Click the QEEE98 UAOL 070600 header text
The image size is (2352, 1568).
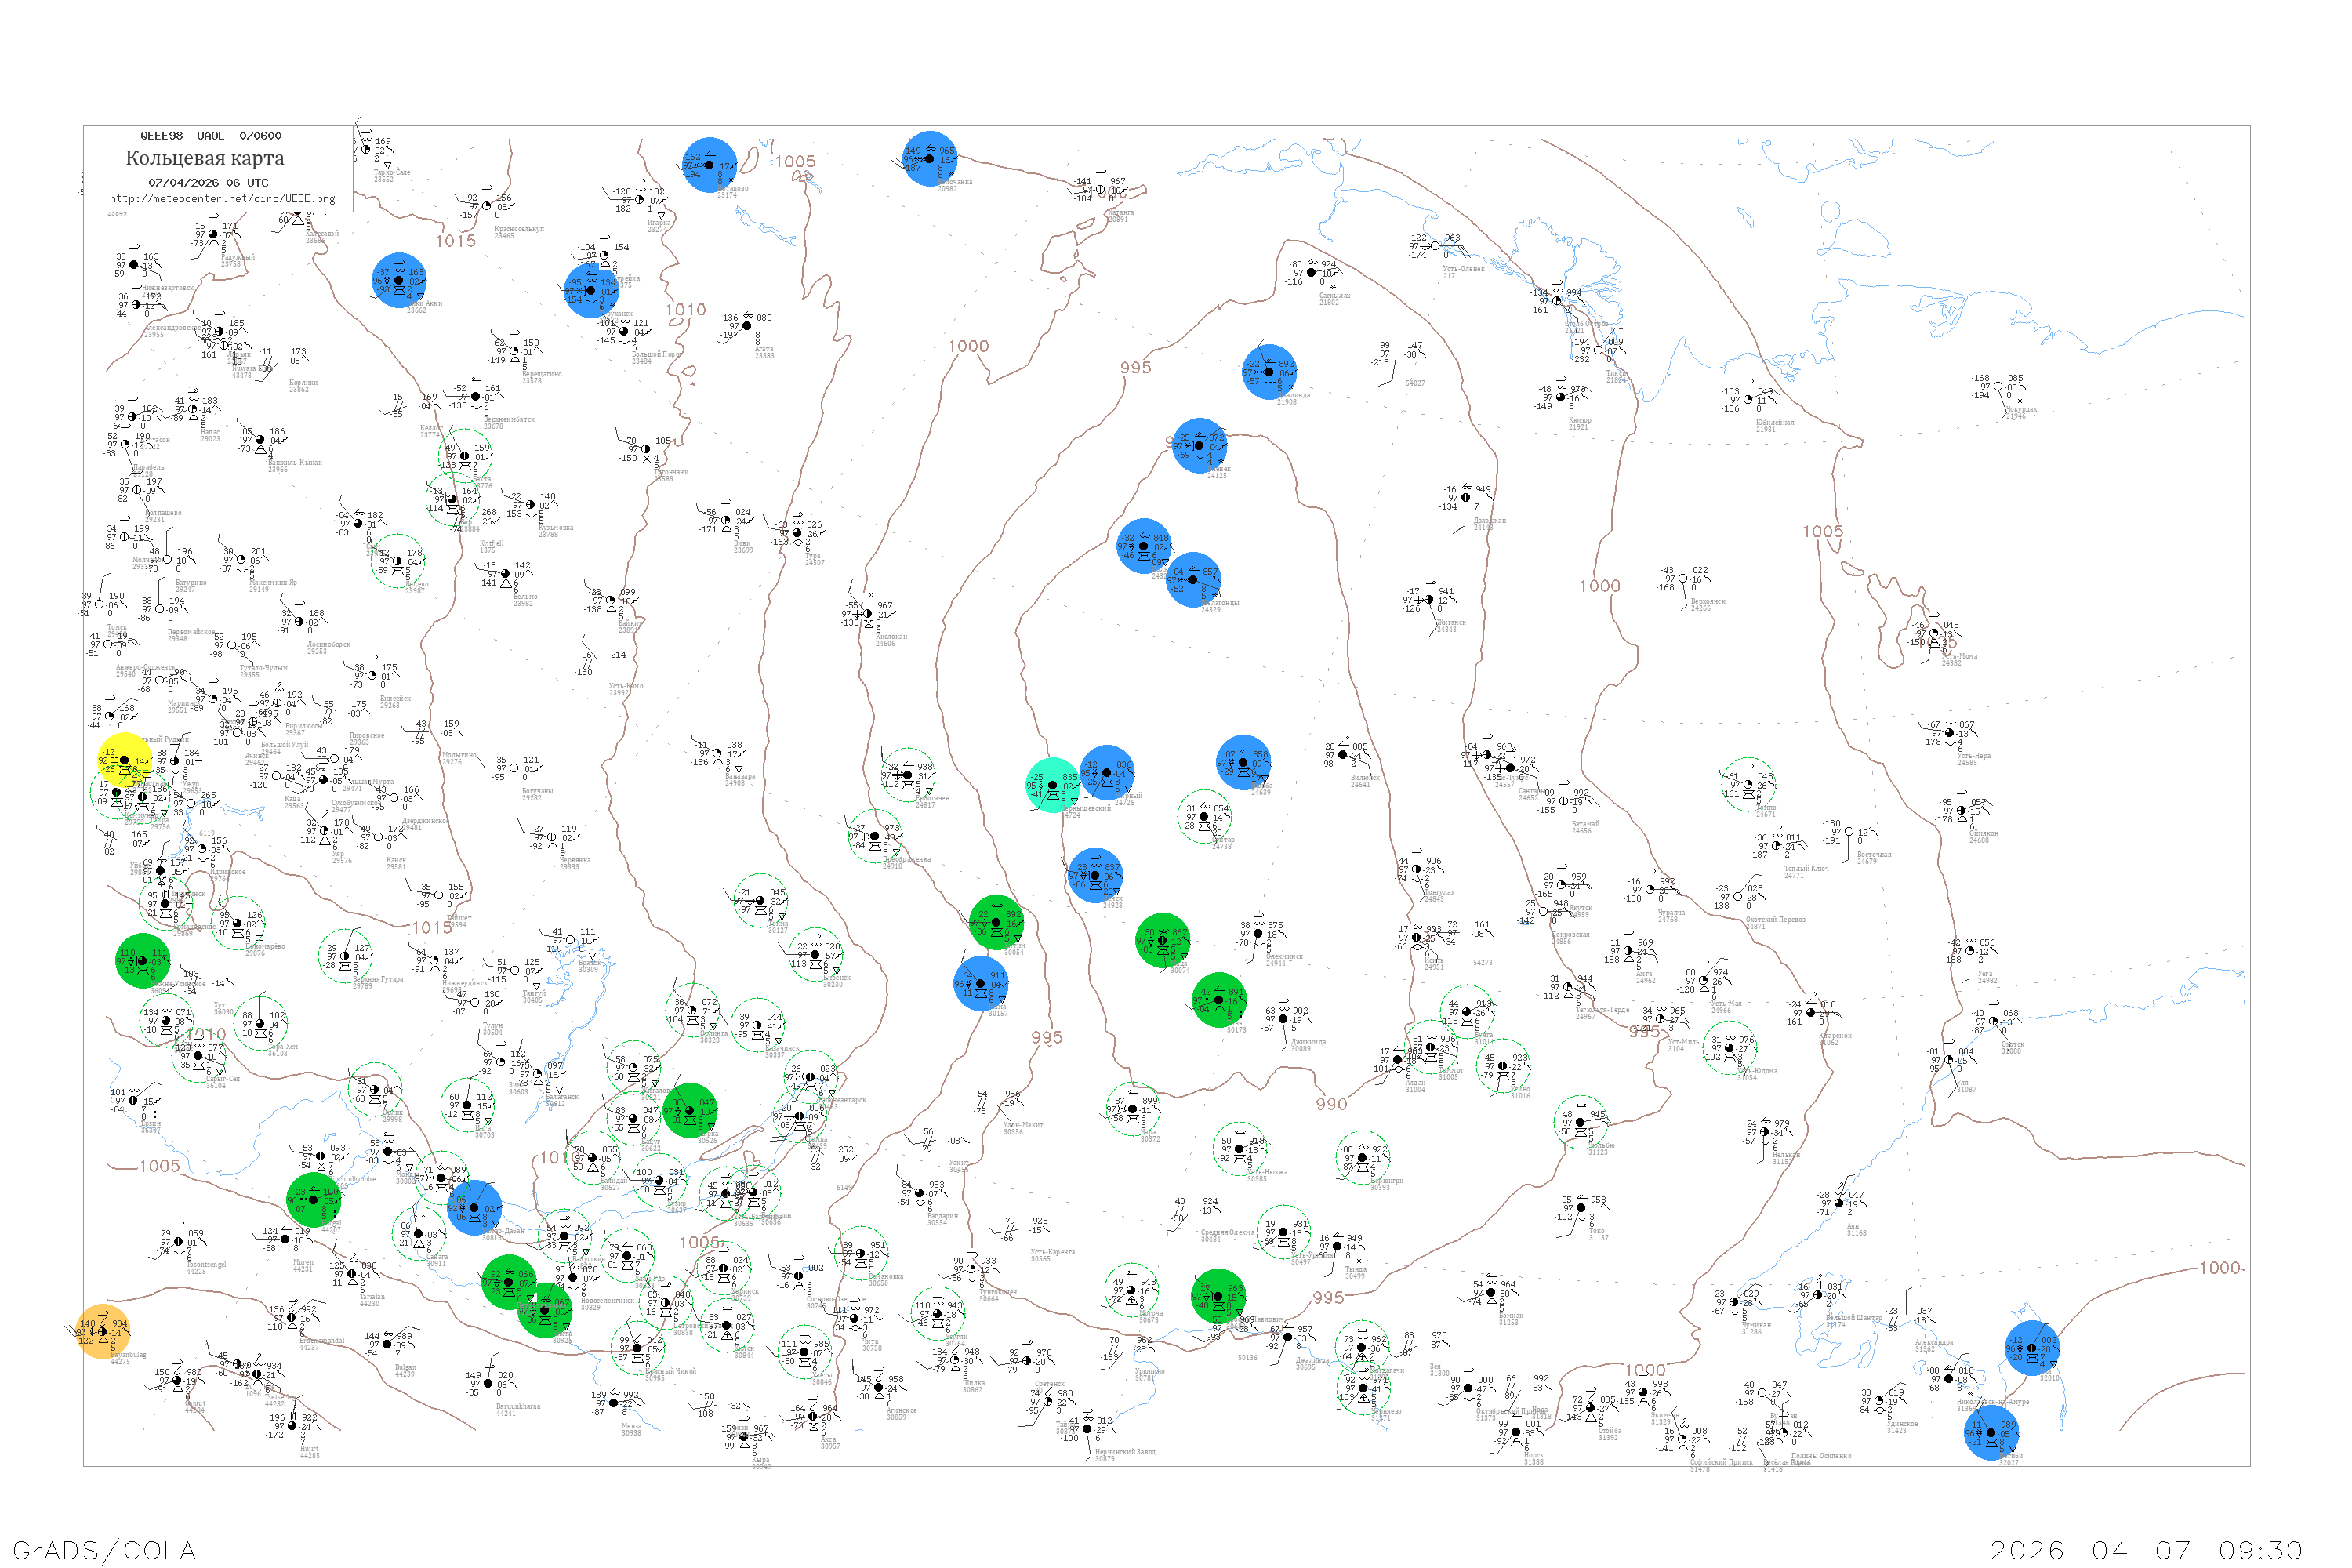coord(211,136)
